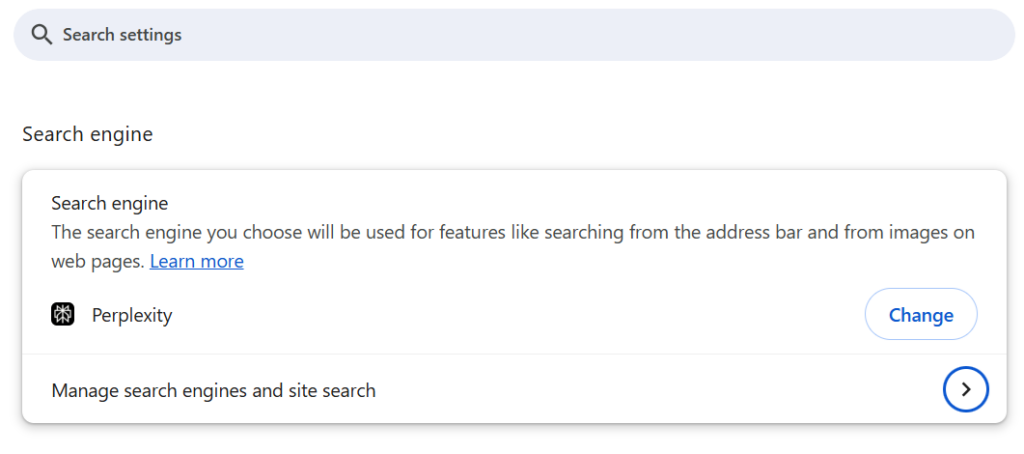This screenshot has width=1024, height=454.
Task: Focus the Search settings field
Action: [x=514, y=35]
